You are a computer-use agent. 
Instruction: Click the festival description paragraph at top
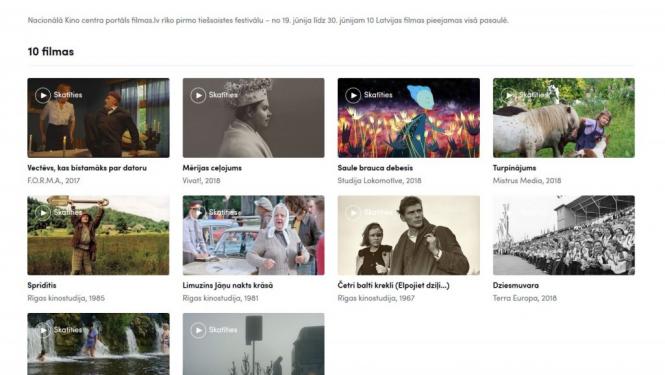tap(268, 20)
